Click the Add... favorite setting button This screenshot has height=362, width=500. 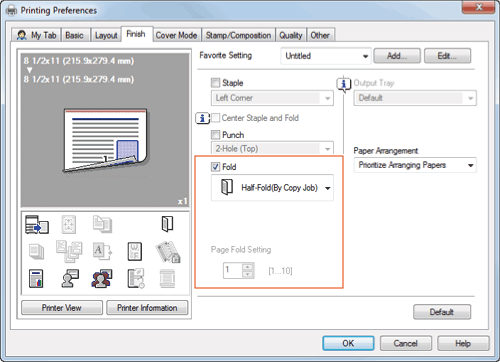(397, 56)
